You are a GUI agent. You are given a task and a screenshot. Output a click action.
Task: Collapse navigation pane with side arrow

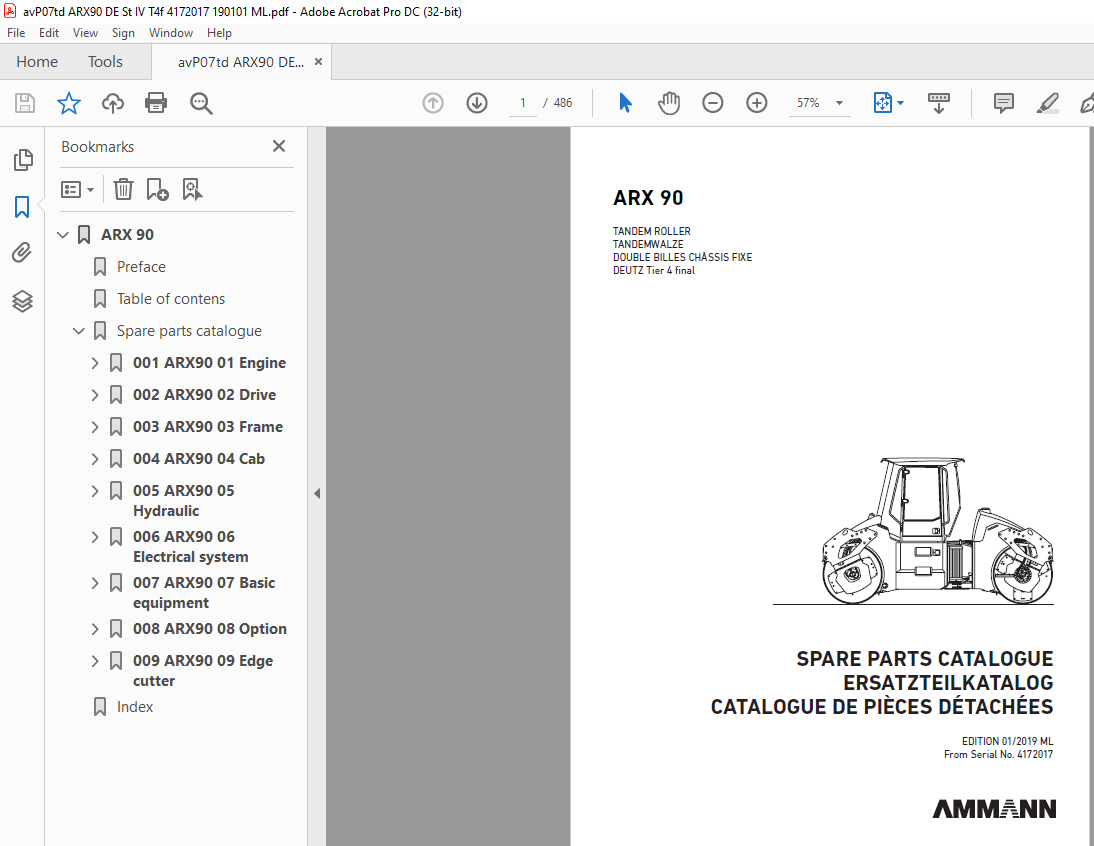[317, 494]
